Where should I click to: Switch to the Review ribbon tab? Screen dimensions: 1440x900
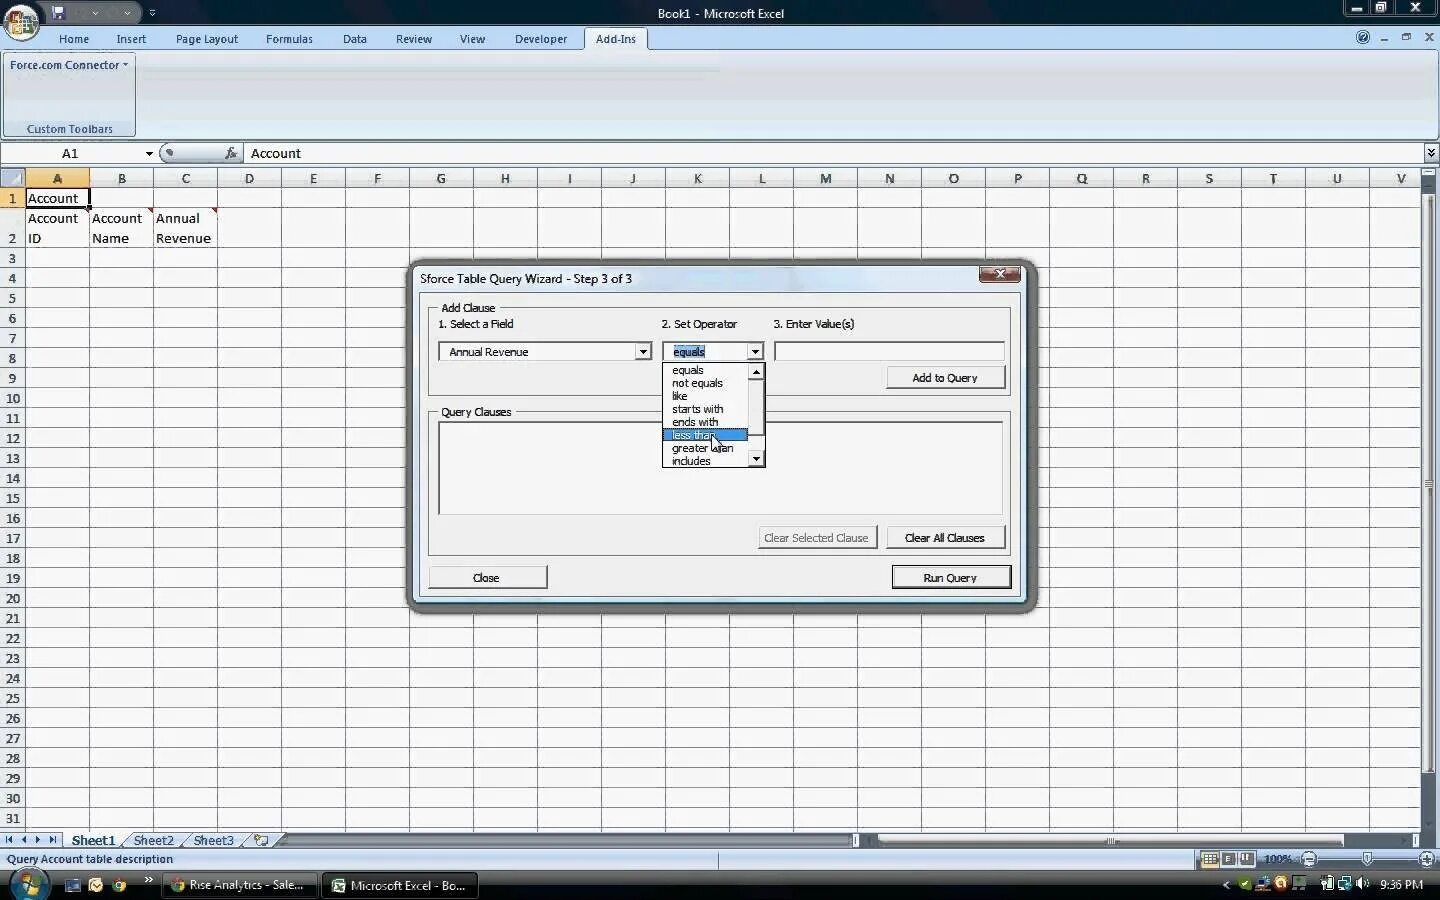coord(413,39)
